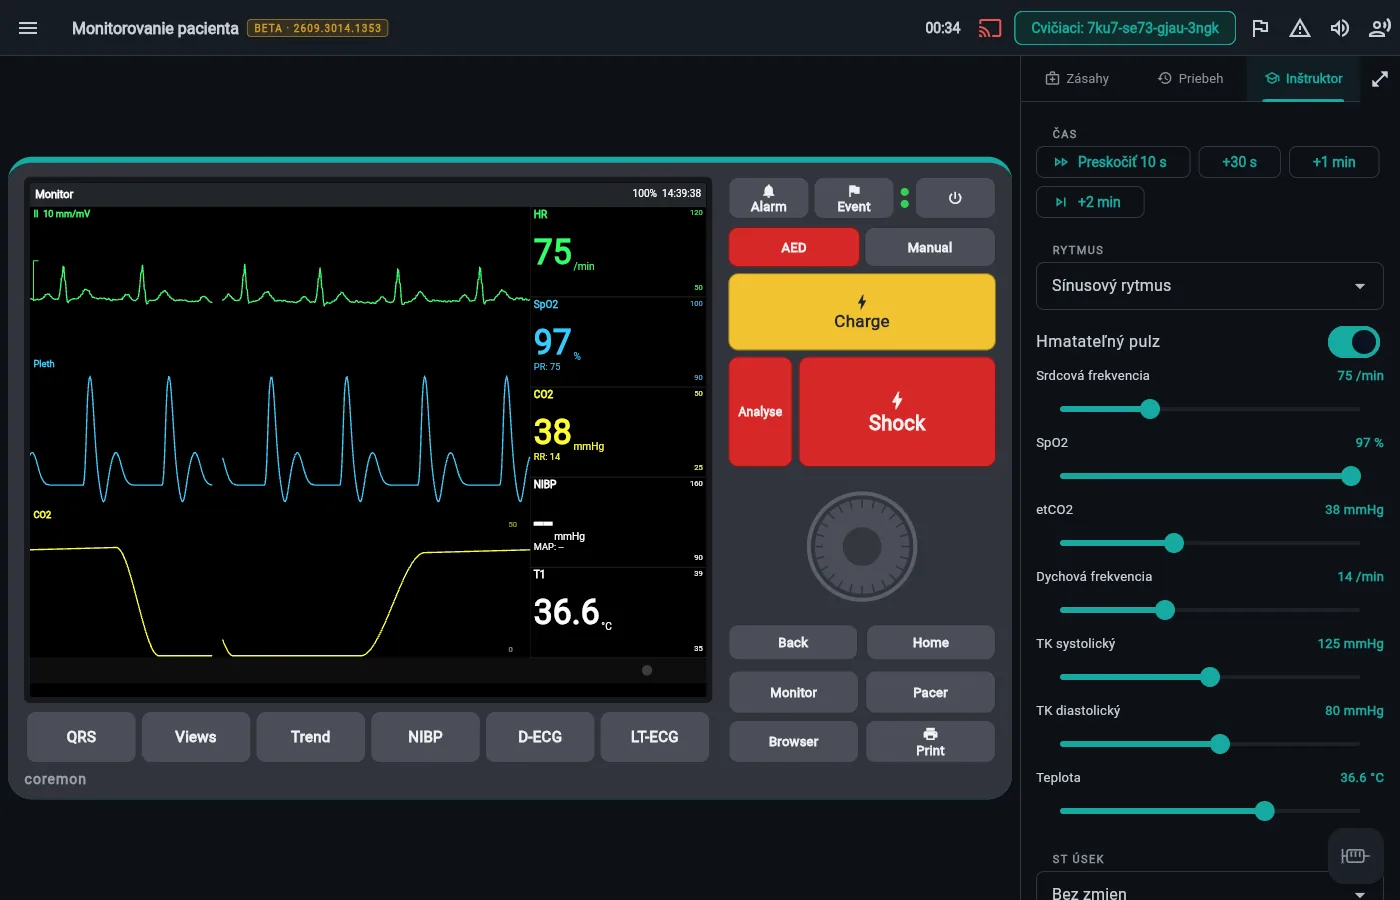Open the Priebeh tab
Image resolution: width=1400 pixels, height=900 pixels.
[x=1190, y=79]
